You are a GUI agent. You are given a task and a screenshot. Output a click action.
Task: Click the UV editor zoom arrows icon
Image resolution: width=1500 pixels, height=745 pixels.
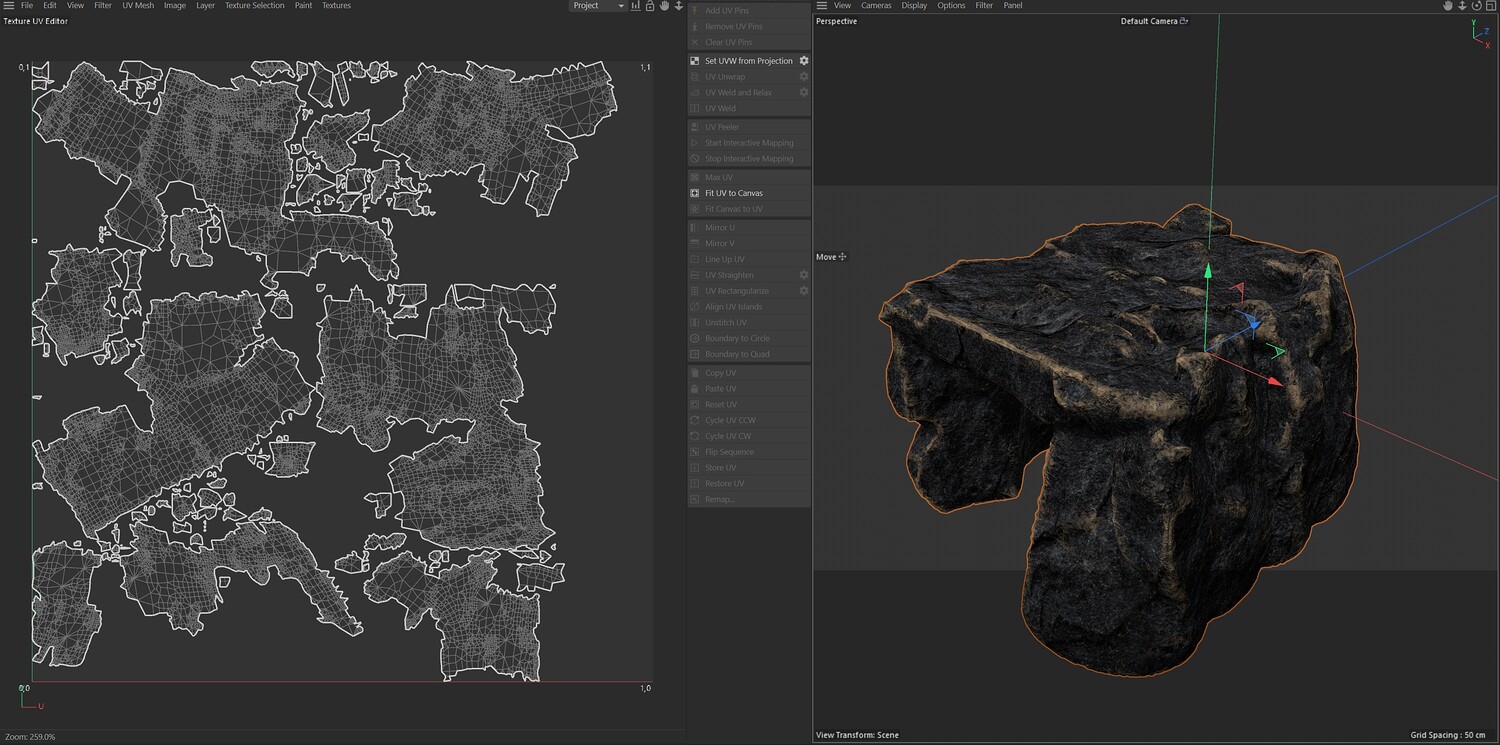[679, 6]
